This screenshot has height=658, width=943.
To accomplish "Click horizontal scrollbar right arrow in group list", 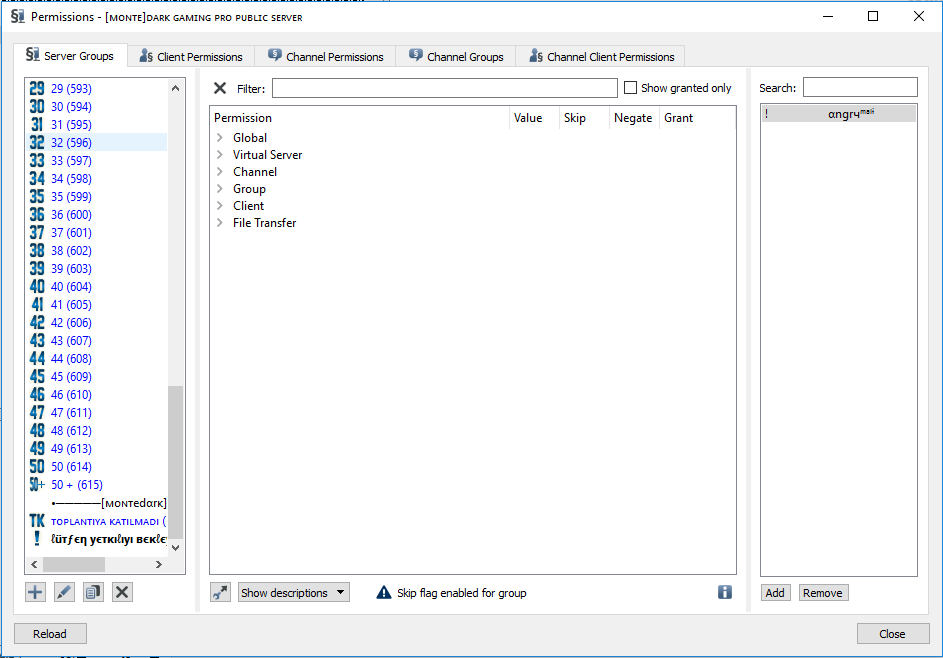I will (159, 564).
